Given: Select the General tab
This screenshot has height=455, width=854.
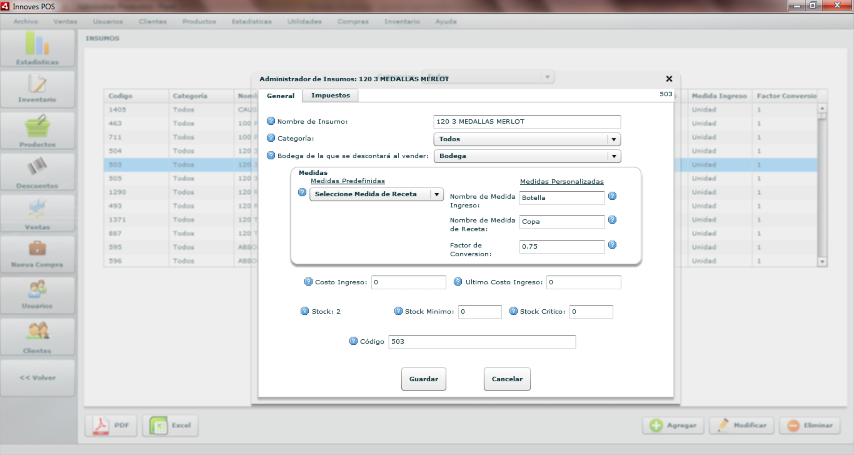Looking at the screenshot, I should coord(280,96).
